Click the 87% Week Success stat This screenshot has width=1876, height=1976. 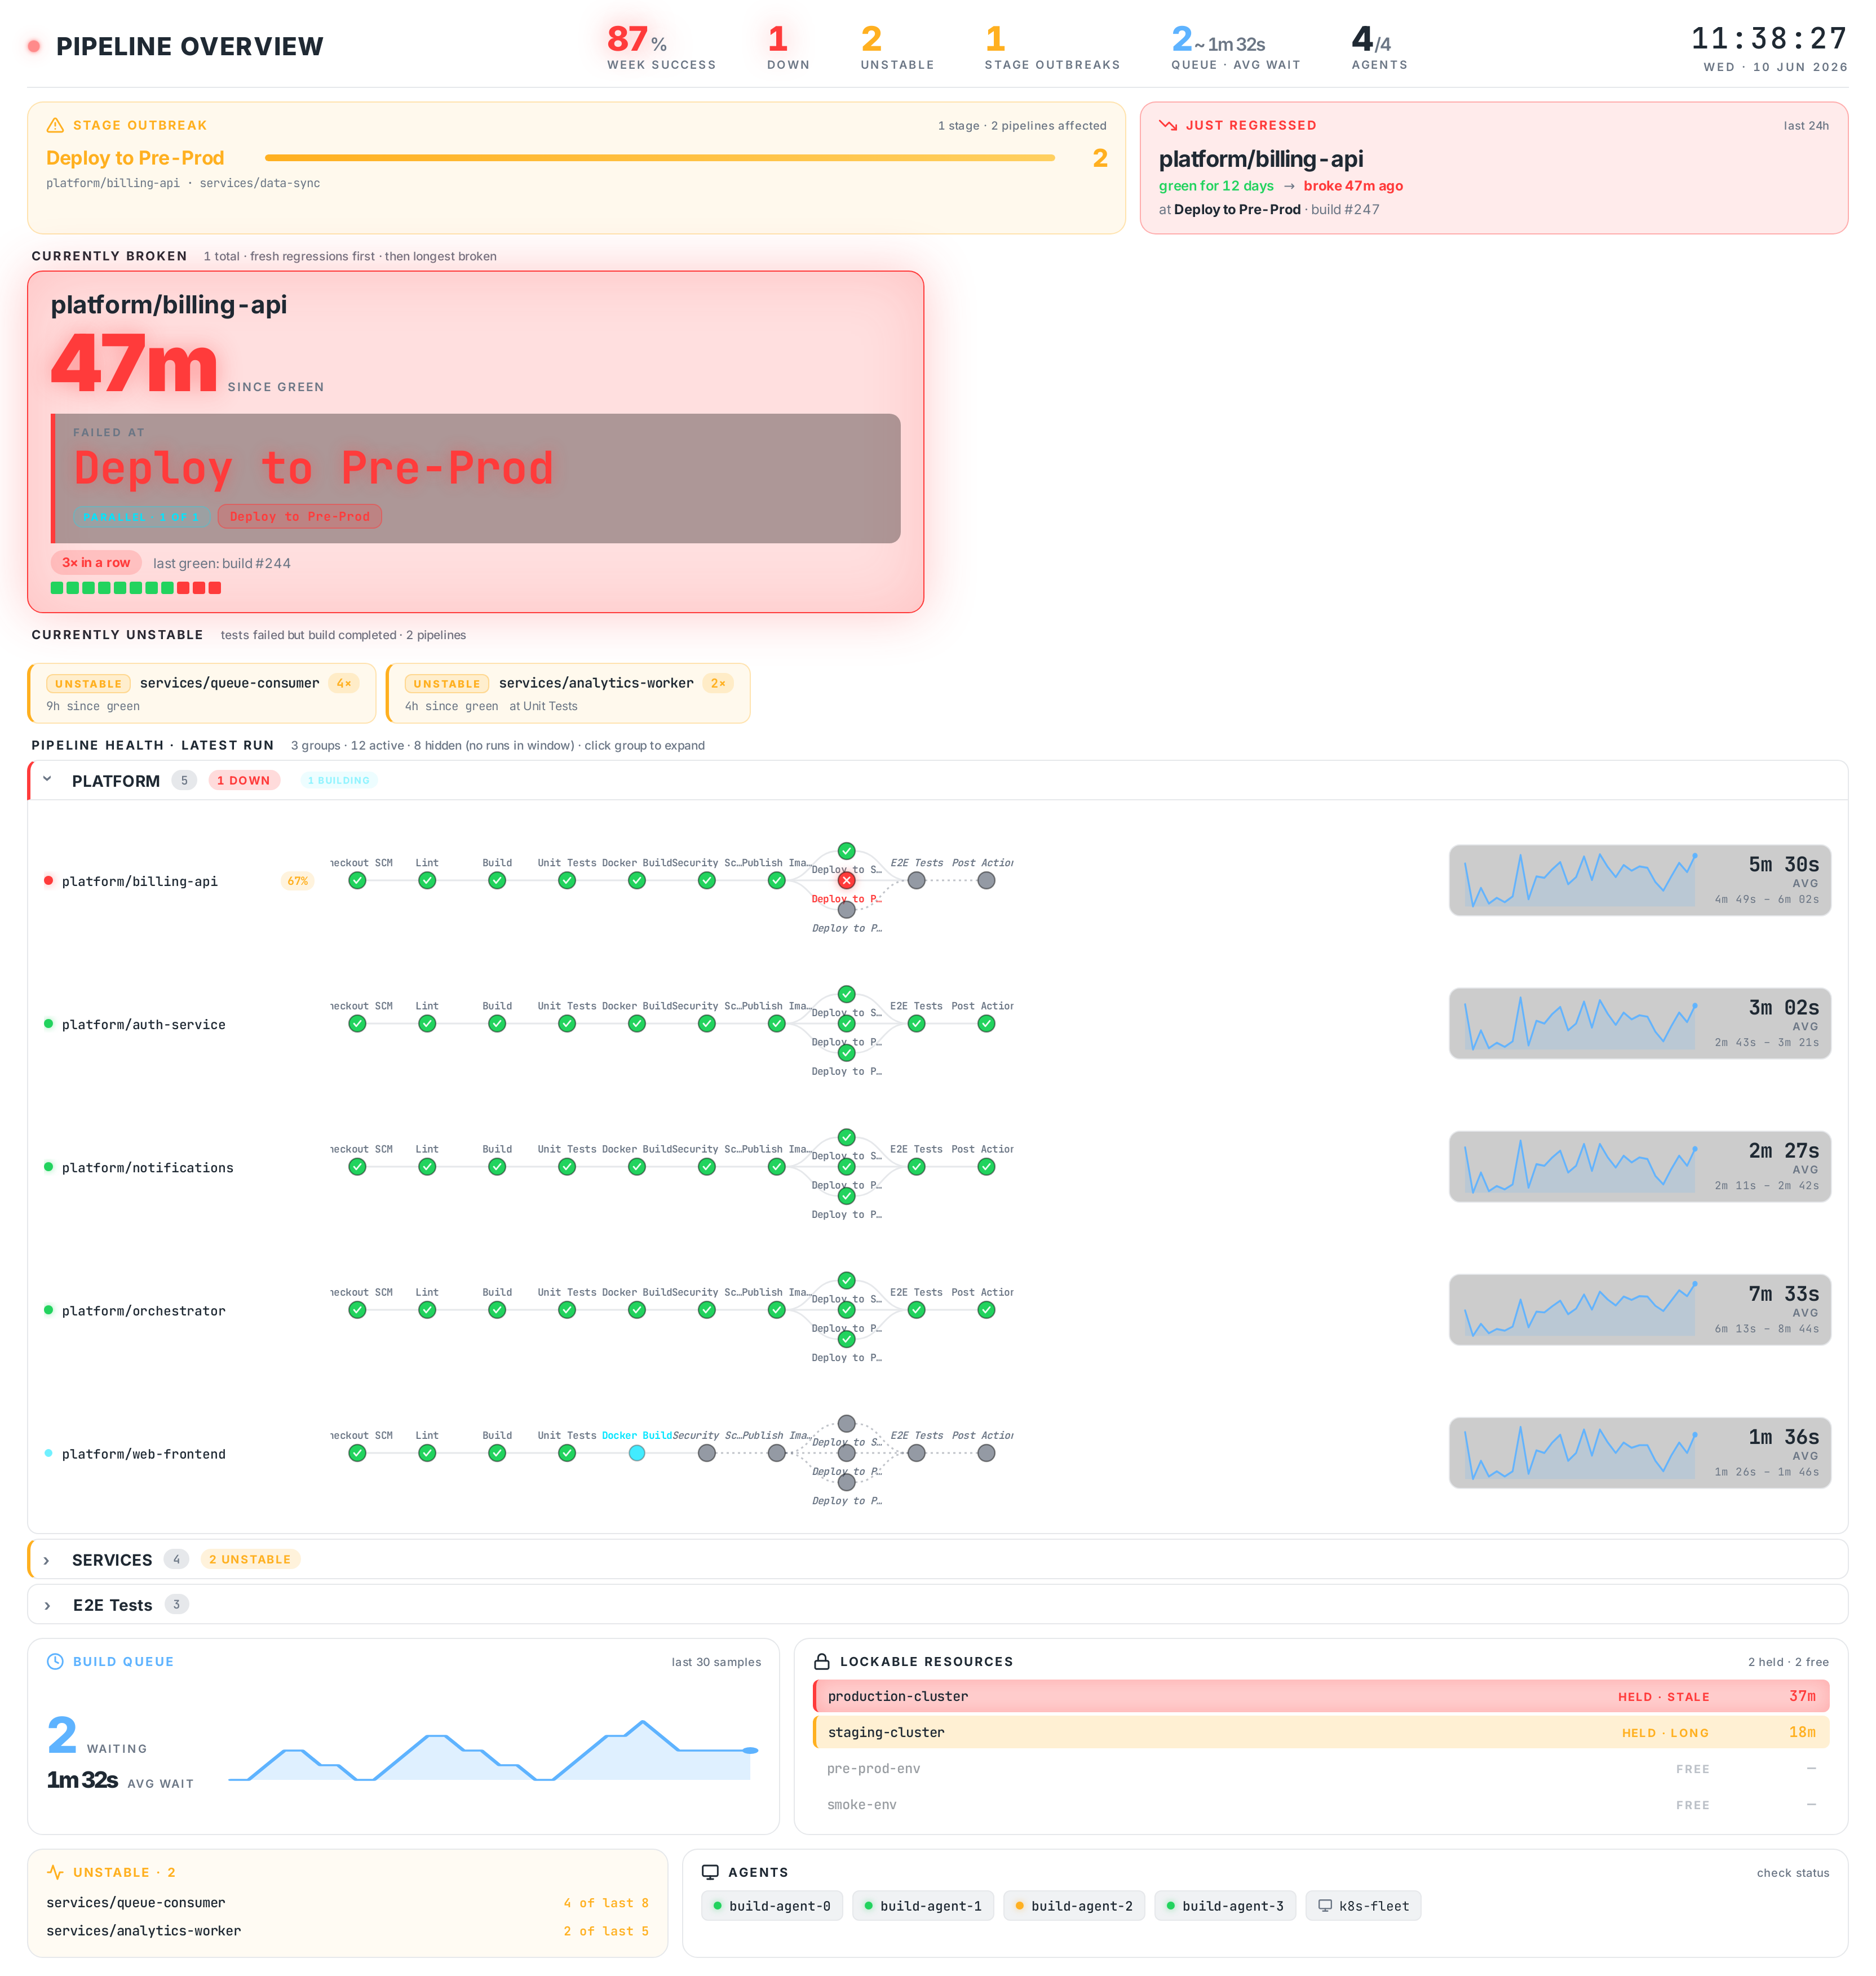(661, 47)
